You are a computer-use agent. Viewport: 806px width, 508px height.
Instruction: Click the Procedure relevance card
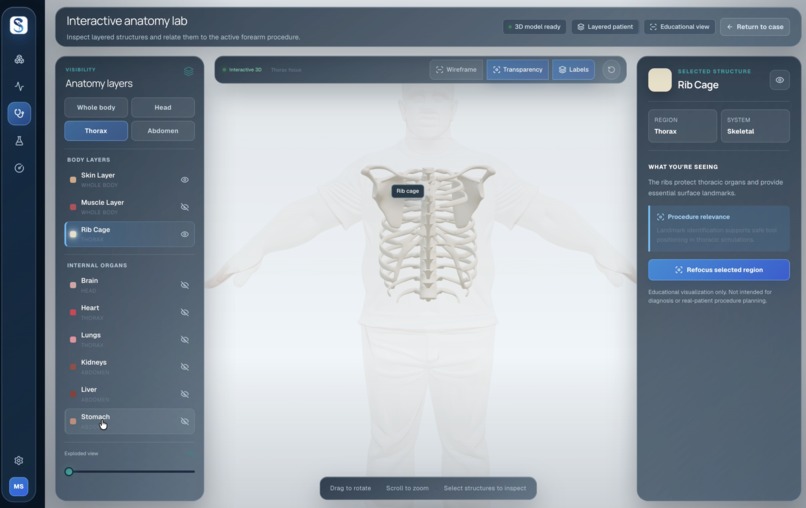pyautogui.click(x=719, y=228)
